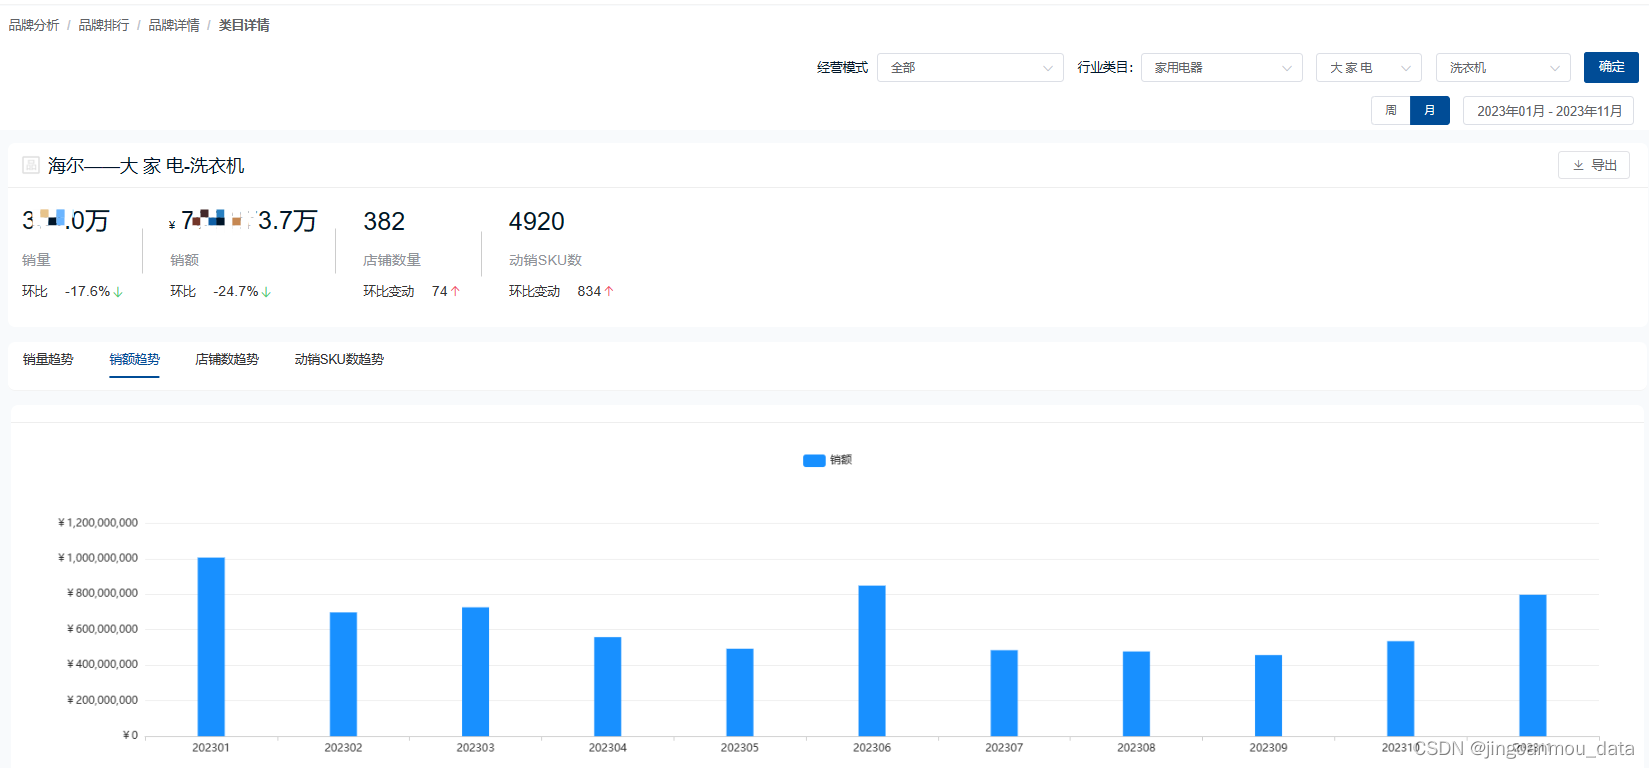Click the up arrow next to 74
The height and width of the screenshot is (768, 1649).
click(455, 291)
